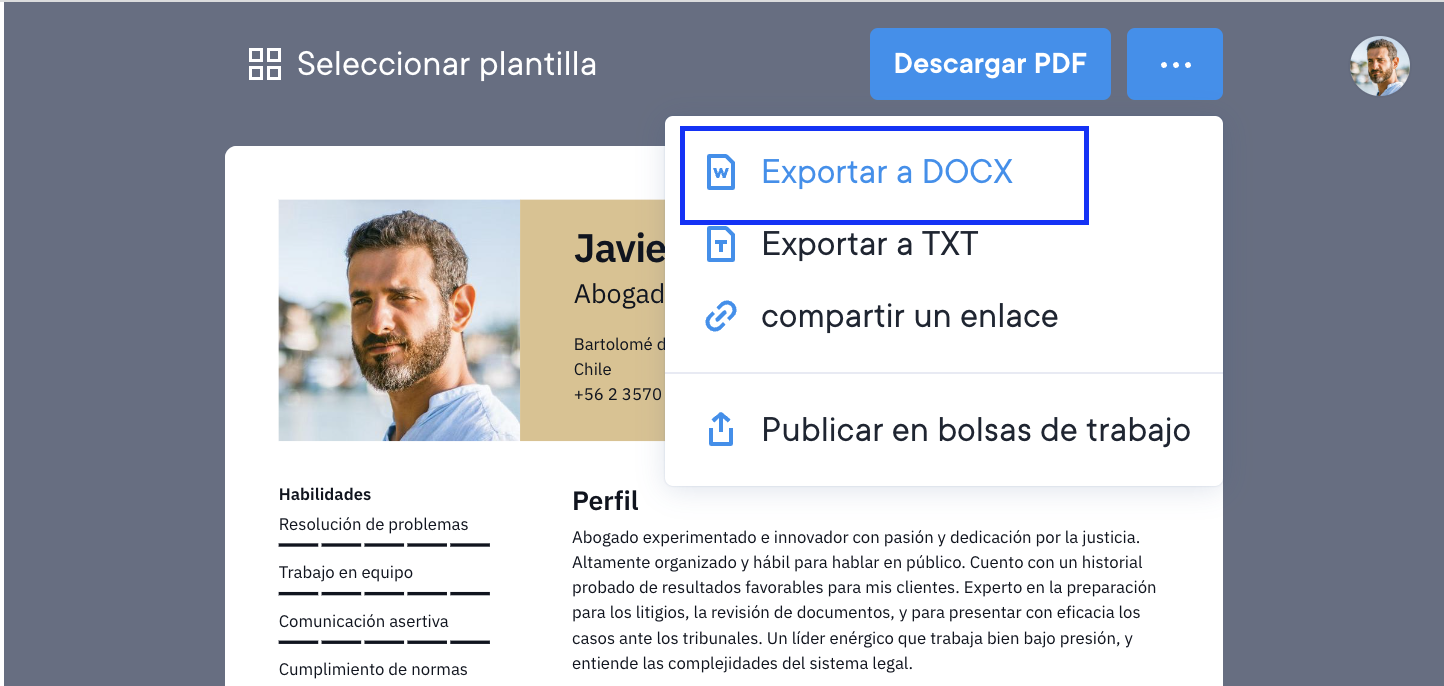Click the Perfil description paragraph
The image size is (1444, 686).
[x=864, y=600]
